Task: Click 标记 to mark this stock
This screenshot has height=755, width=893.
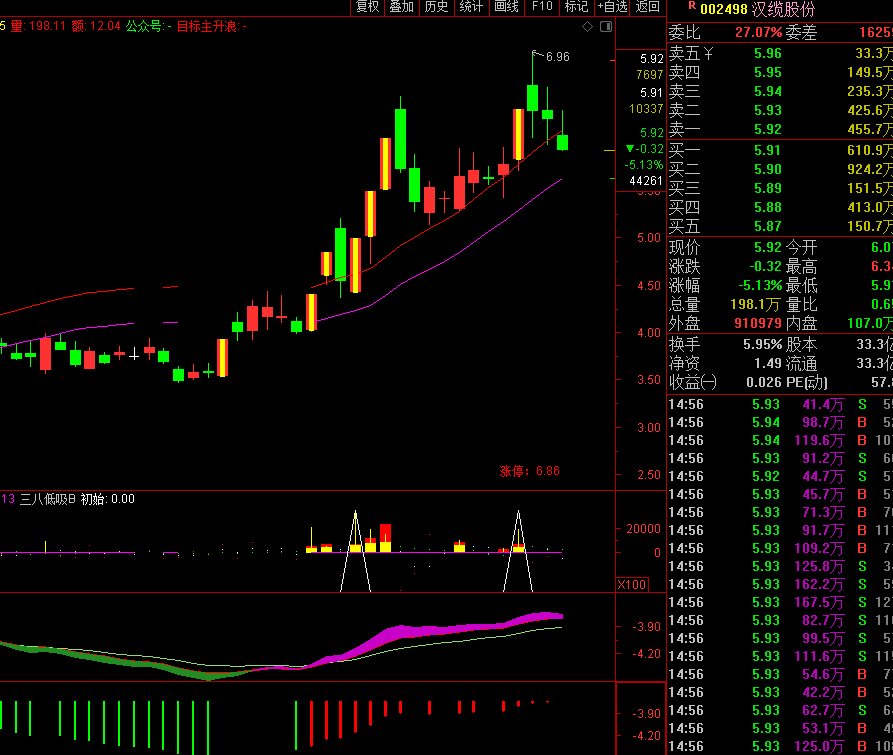Action: pos(576,7)
